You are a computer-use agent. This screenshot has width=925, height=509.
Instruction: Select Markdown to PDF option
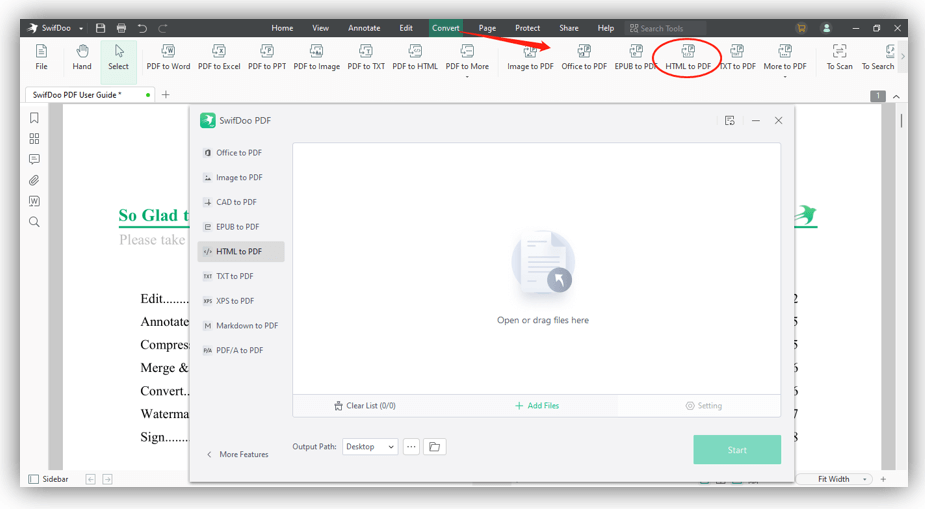tap(241, 326)
